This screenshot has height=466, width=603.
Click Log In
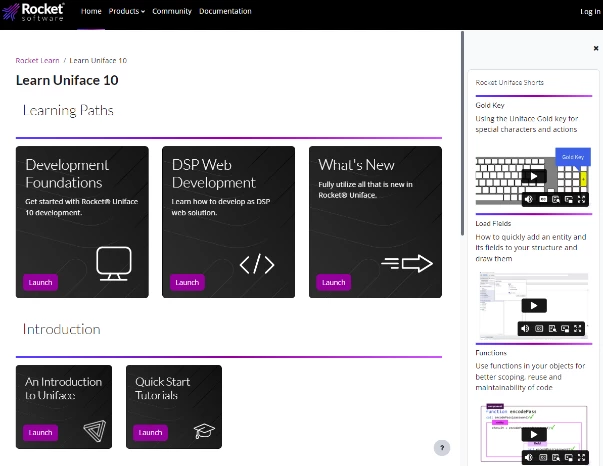point(590,12)
